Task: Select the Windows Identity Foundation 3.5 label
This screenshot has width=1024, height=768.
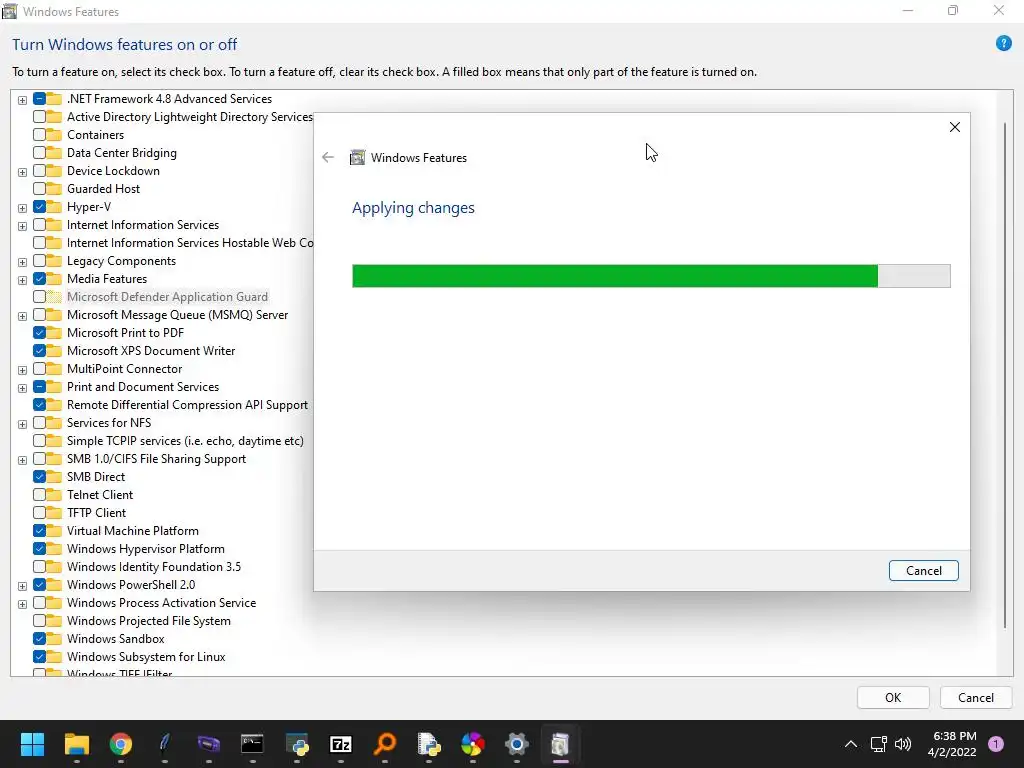Action: [153, 567]
